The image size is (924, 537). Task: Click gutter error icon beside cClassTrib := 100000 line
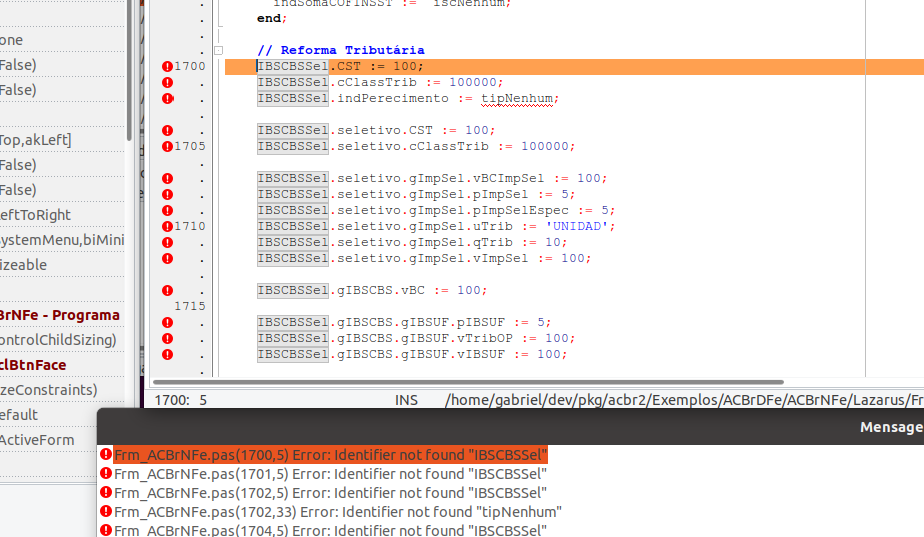click(167, 83)
